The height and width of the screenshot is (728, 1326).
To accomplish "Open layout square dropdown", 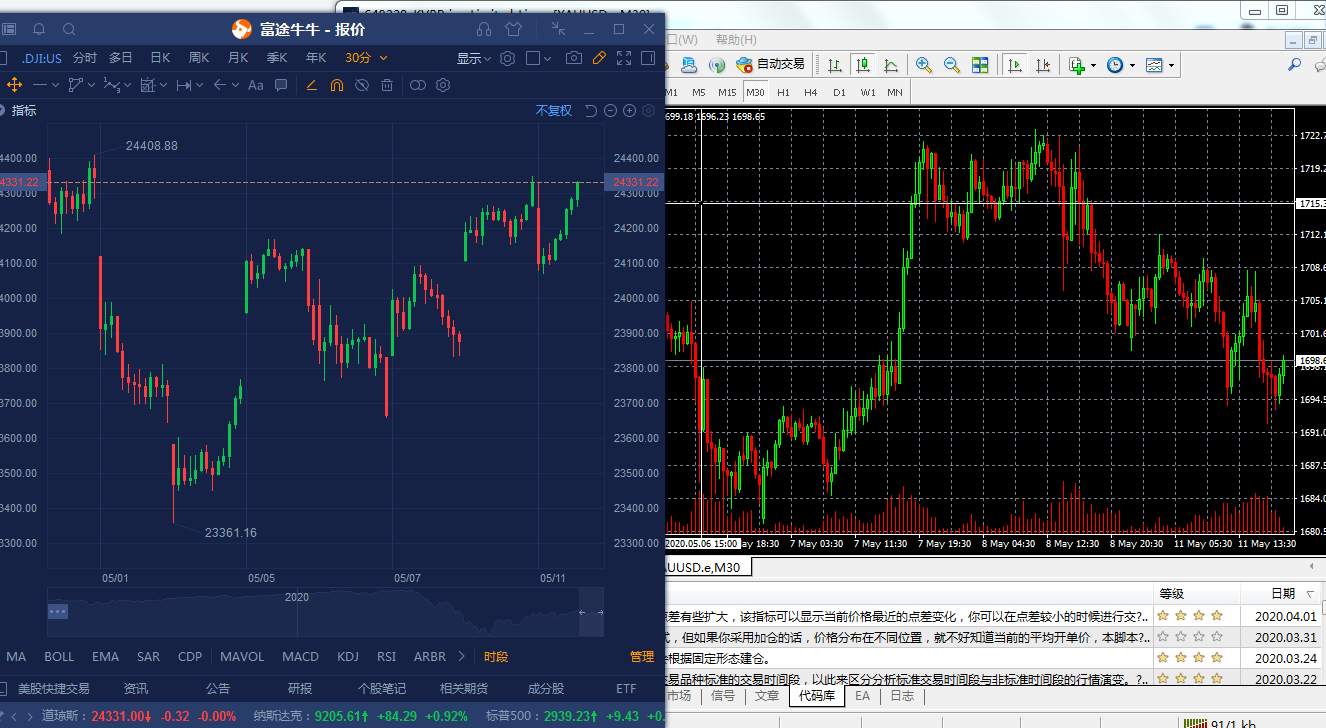I will coord(548,58).
